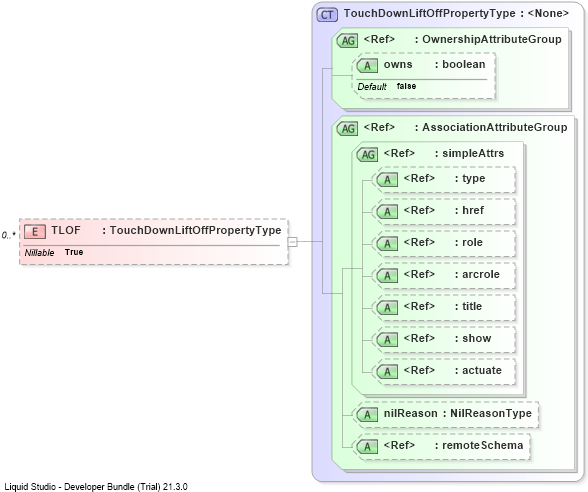The image size is (588, 492).
Task: Select the nilReason NilReasonType text
Action: (458, 414)
